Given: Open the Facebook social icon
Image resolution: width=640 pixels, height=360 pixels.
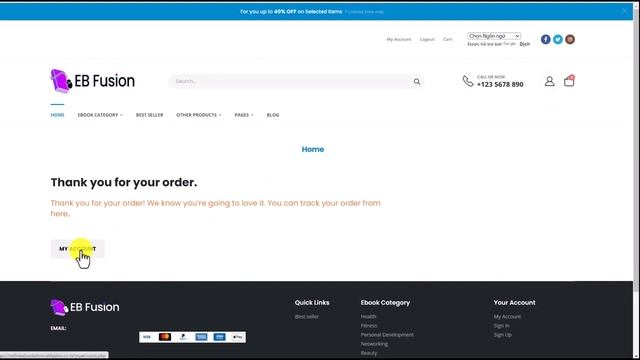Looking at the screenshot, I should point(546,39).
